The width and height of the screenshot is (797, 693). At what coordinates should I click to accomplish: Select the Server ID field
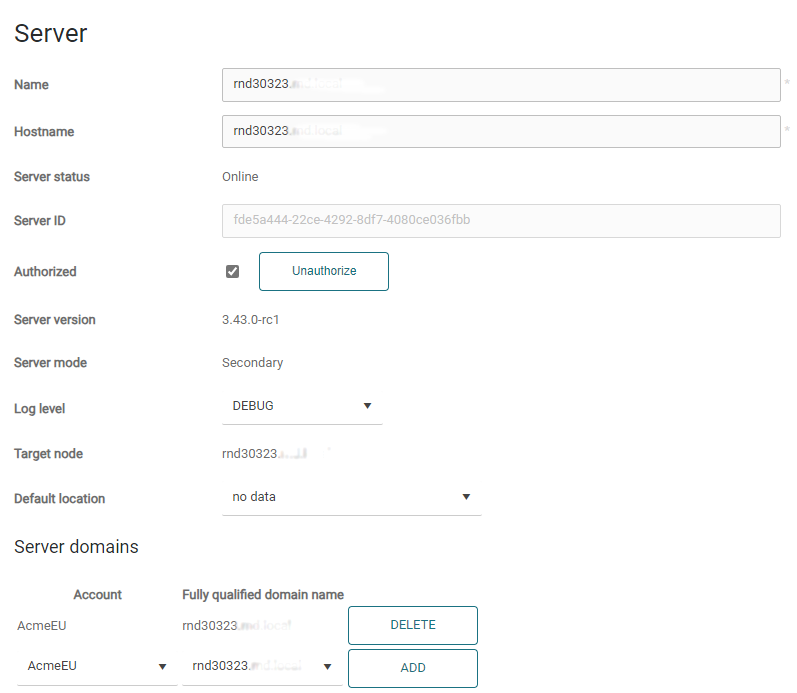click(500, 221)
